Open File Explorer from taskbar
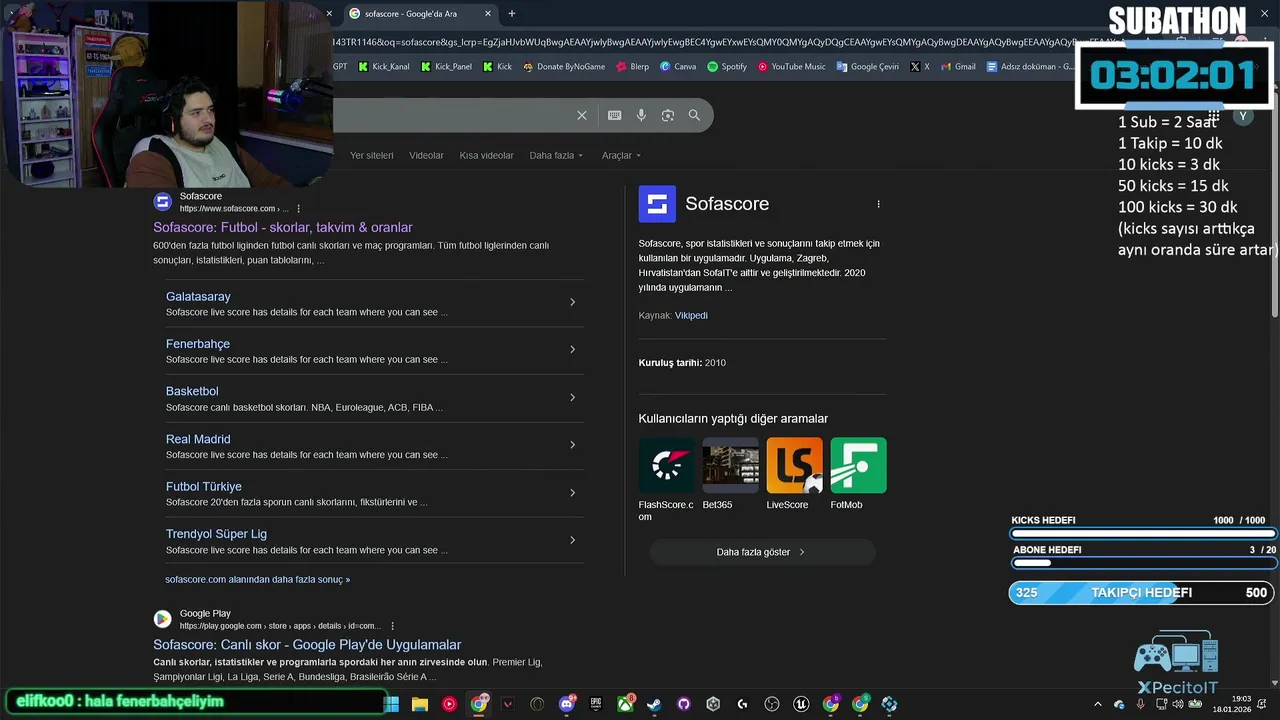Viewport: 1280px width, 720px height. point(420,704)
